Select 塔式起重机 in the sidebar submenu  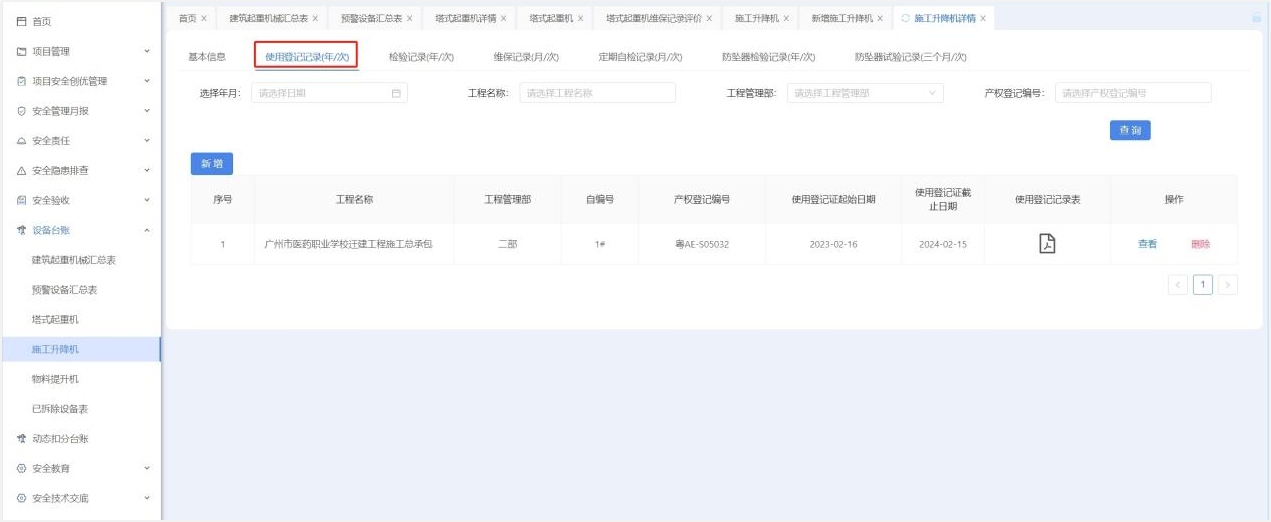click(55, 319)
